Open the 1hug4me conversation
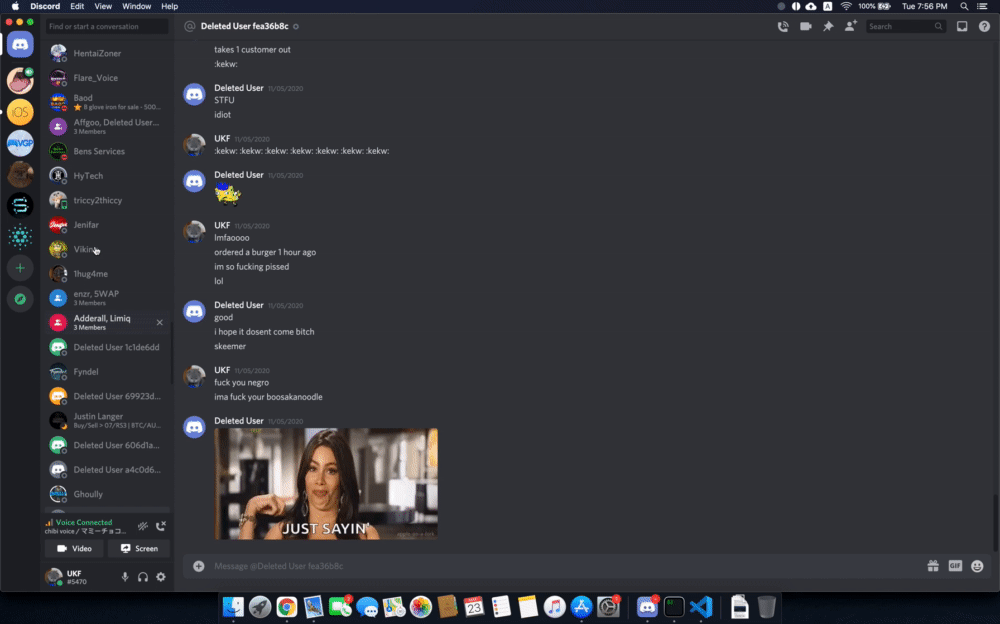The image size is (1000, 624). click(107, 274)
